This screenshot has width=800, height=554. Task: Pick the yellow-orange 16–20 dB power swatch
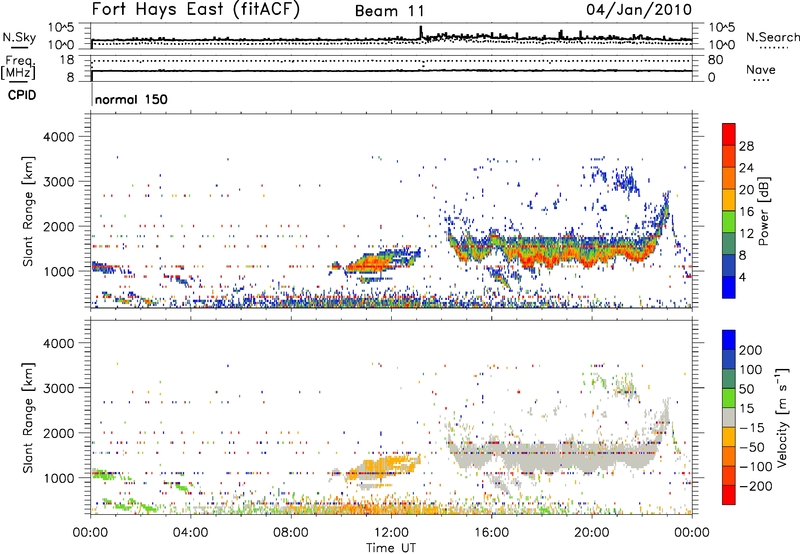click(x=729, y=200)
